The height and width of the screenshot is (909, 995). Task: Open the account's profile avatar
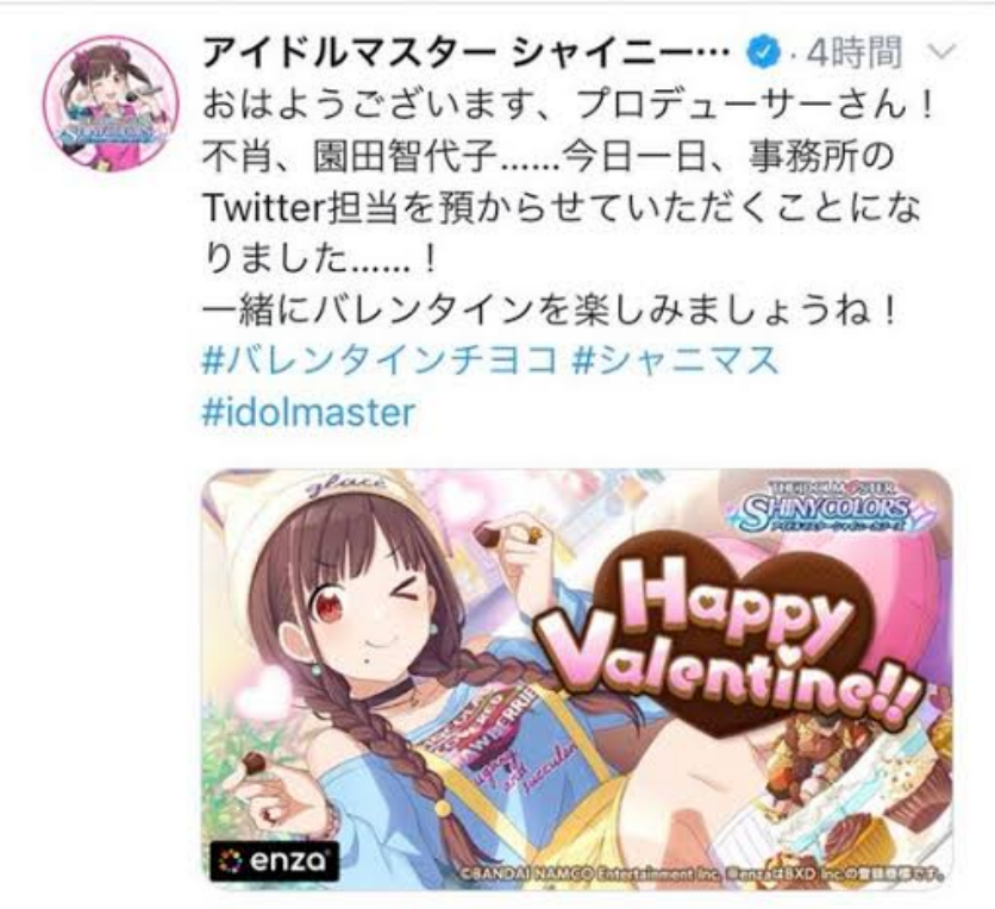point(111,103)
